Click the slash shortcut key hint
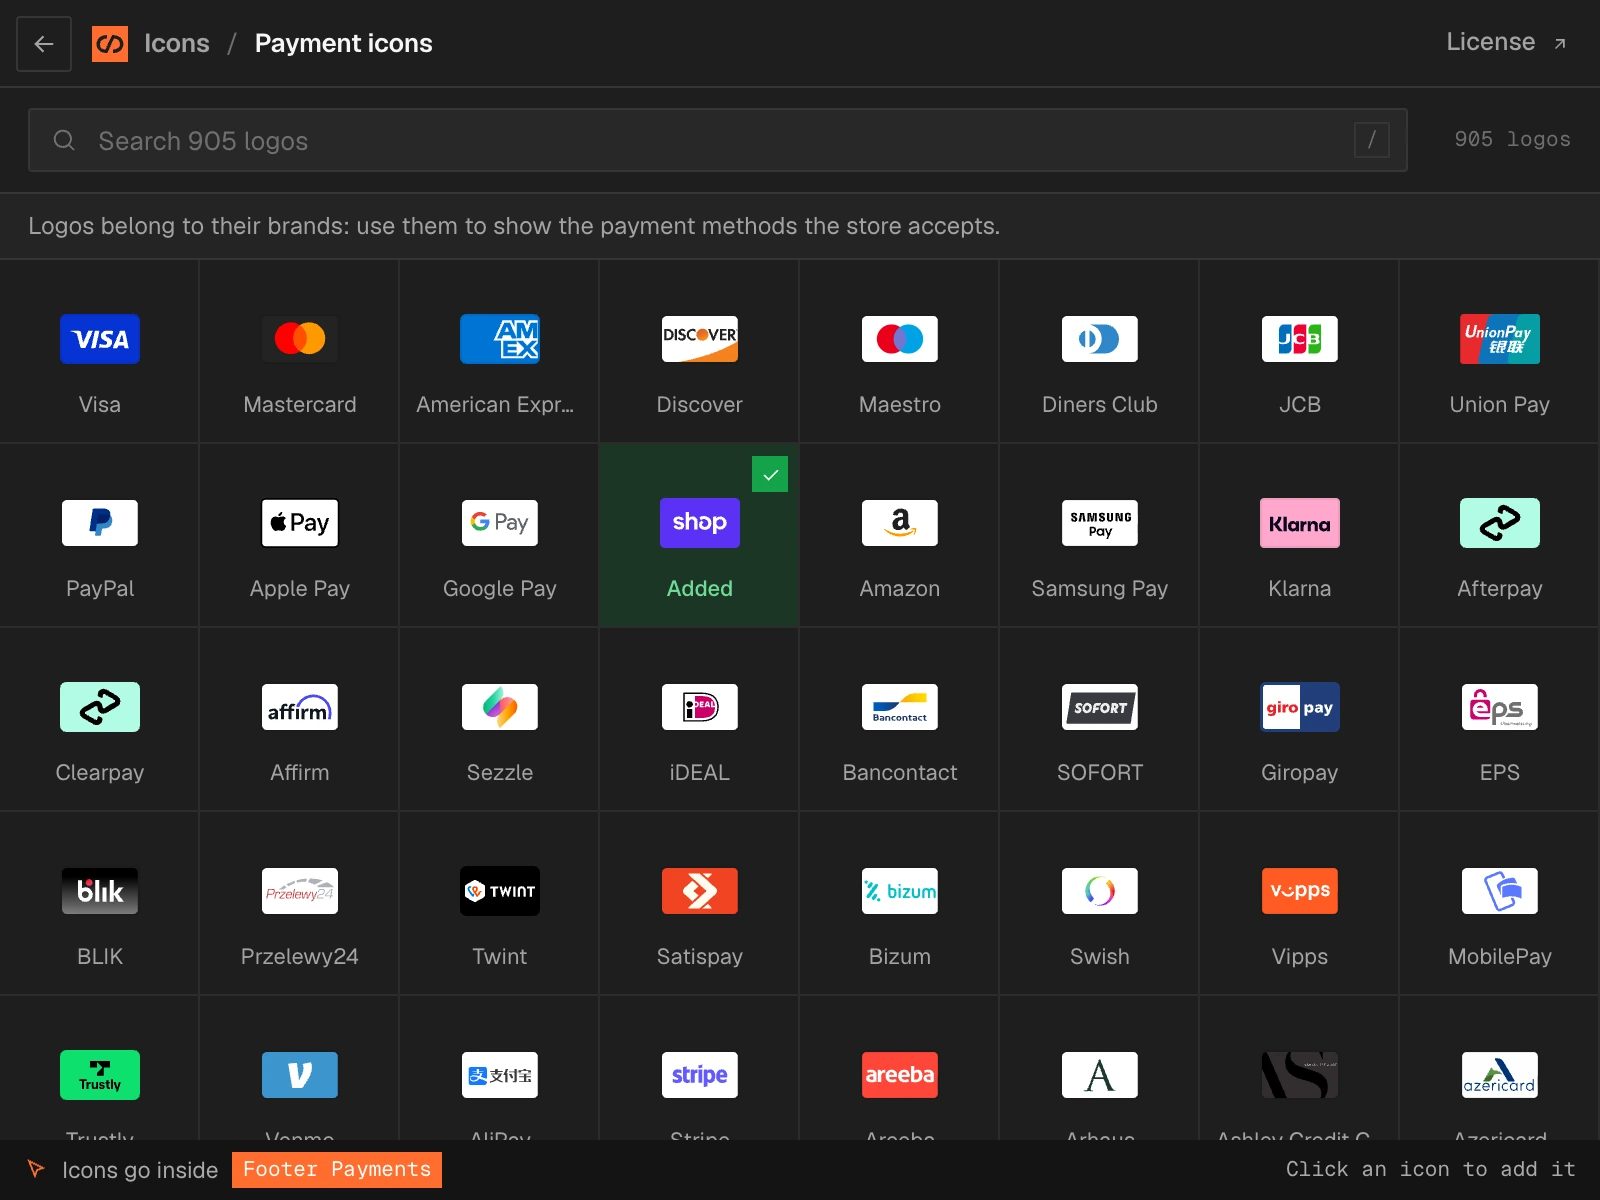The image size is (1600, 1200). [1372, 140]
